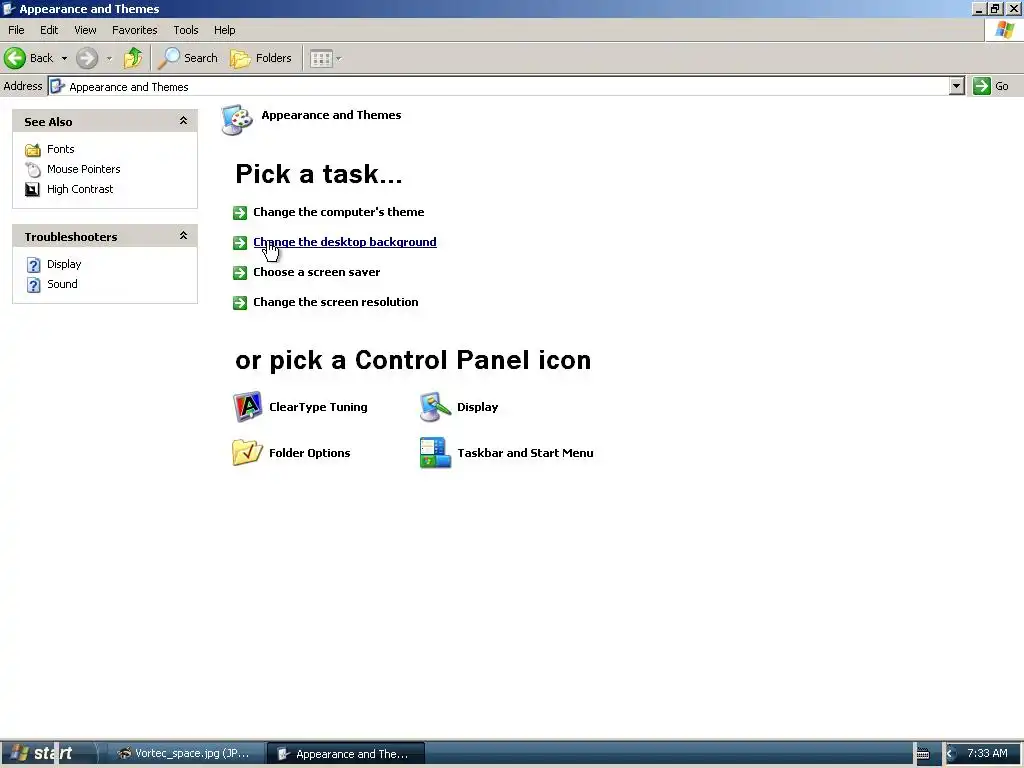Click the taskbar clock 7:33 AM

(x=987, y=753)
